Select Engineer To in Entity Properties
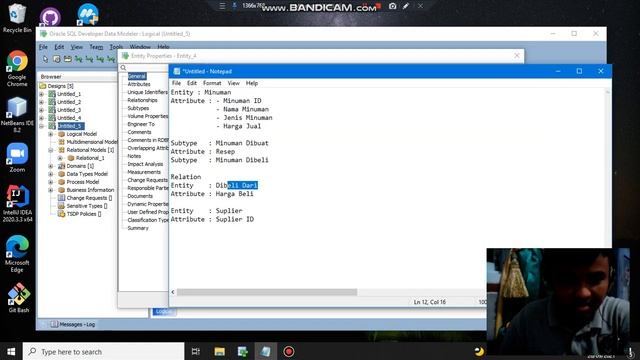640x360 pixels. (141, 124)
